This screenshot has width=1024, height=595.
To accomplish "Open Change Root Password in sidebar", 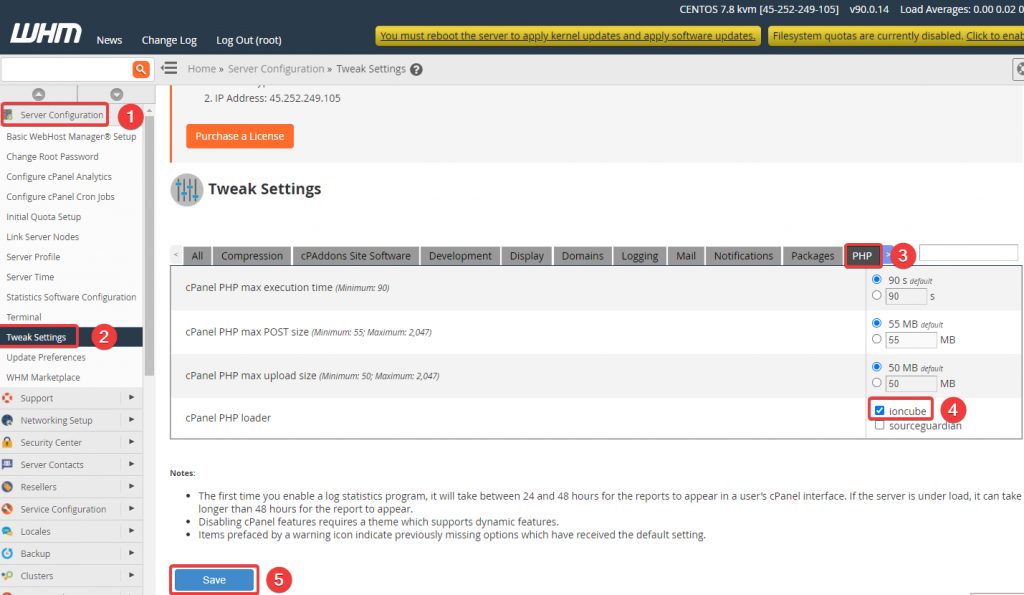I will click(x=52, y=157).
